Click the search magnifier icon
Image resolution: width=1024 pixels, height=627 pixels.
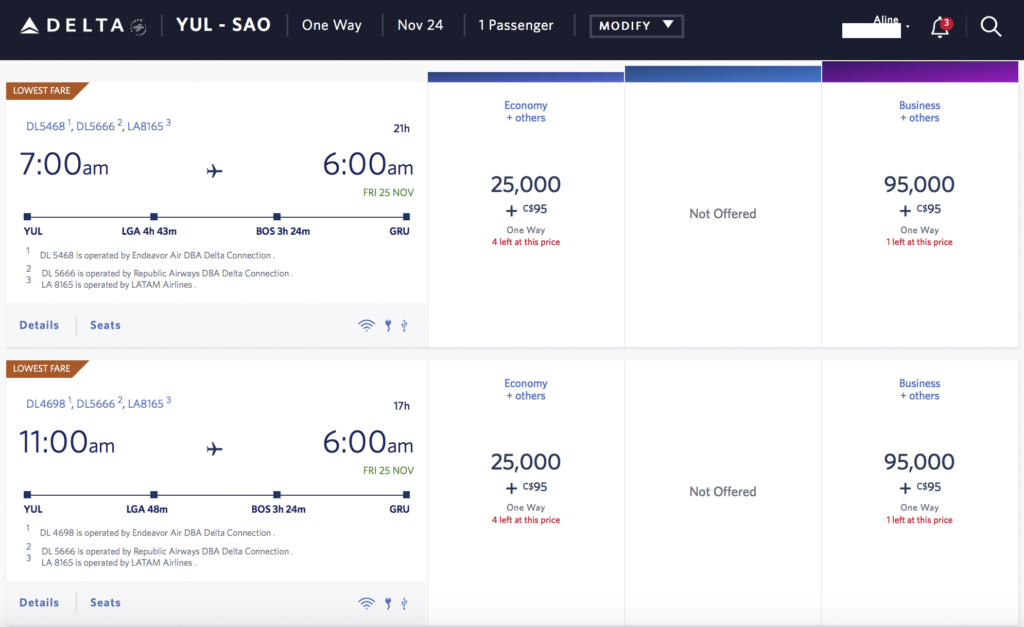click(991, 27)
